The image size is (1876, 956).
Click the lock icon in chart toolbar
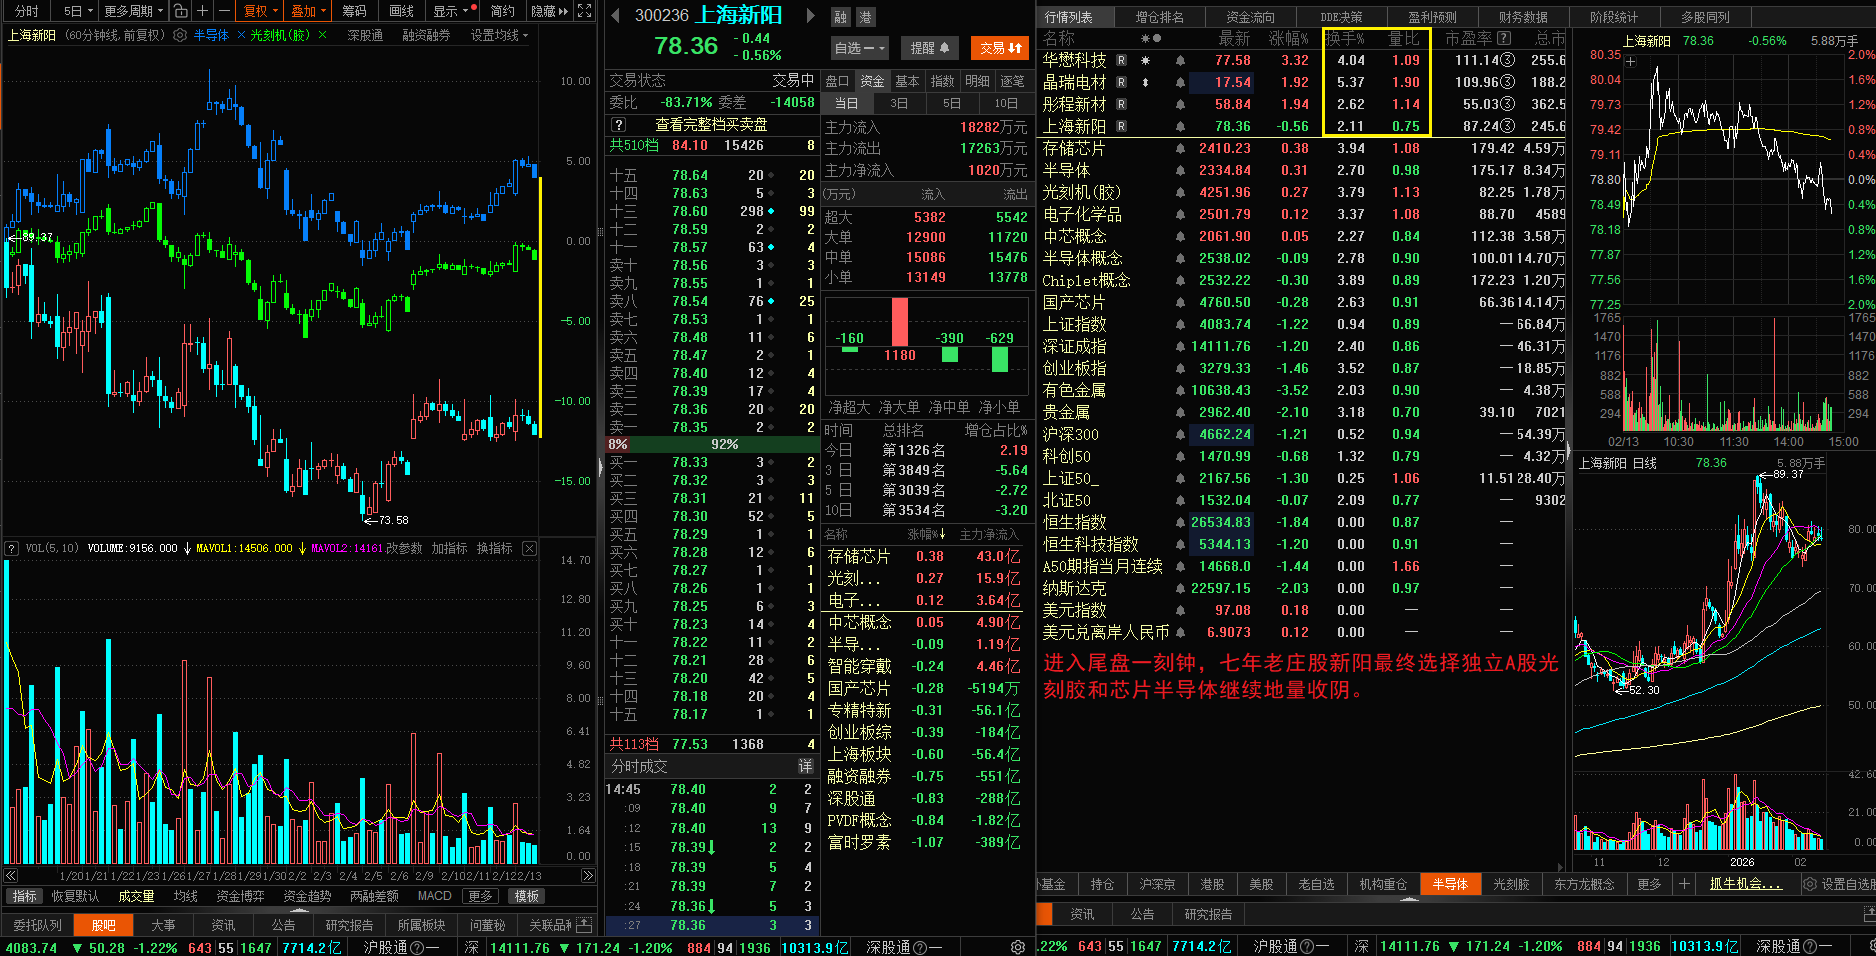180,11
